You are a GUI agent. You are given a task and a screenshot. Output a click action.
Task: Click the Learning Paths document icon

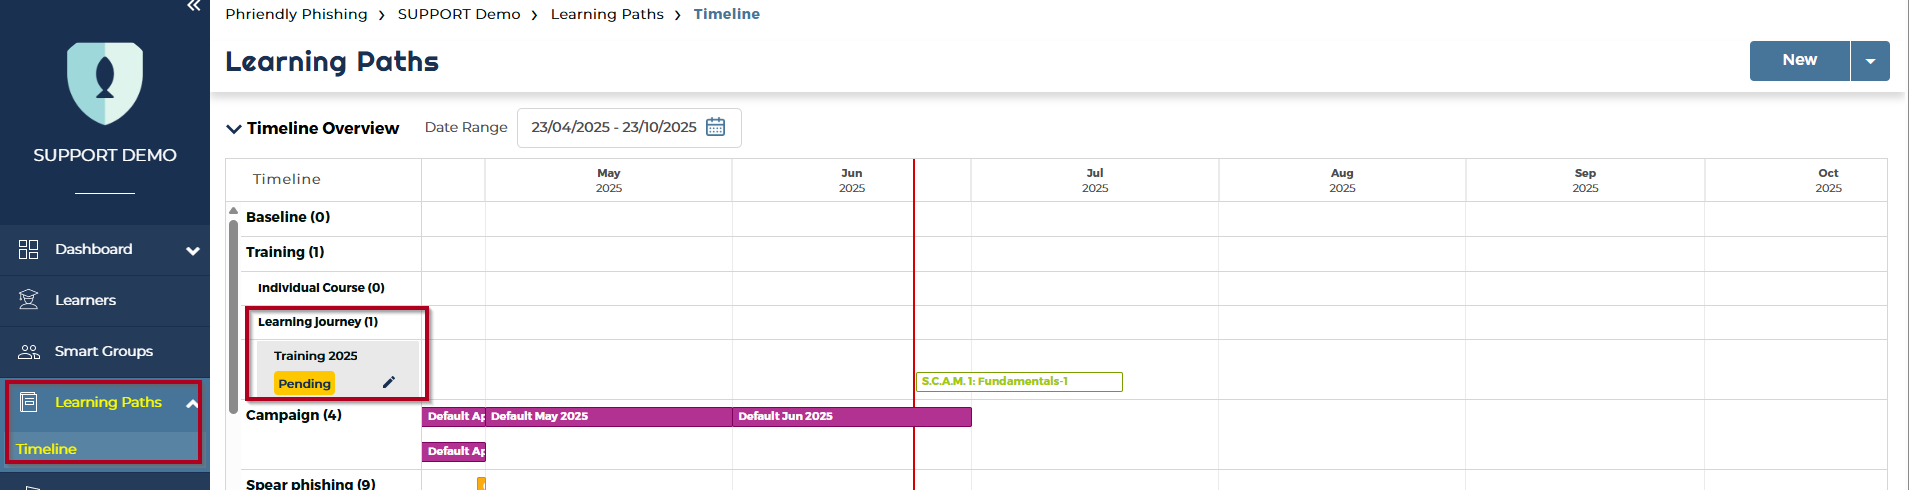[29, 402]
